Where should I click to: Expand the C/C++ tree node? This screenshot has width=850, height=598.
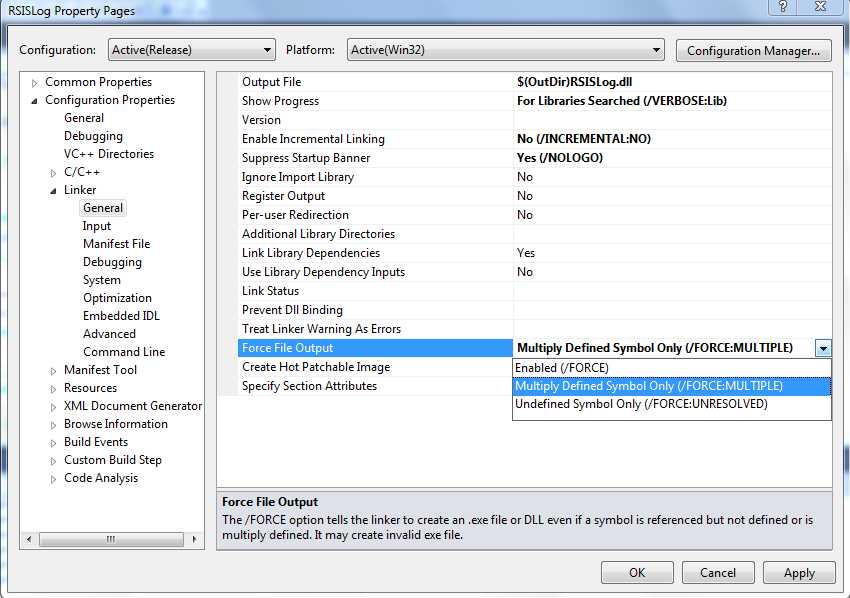[x=53, y=173]
